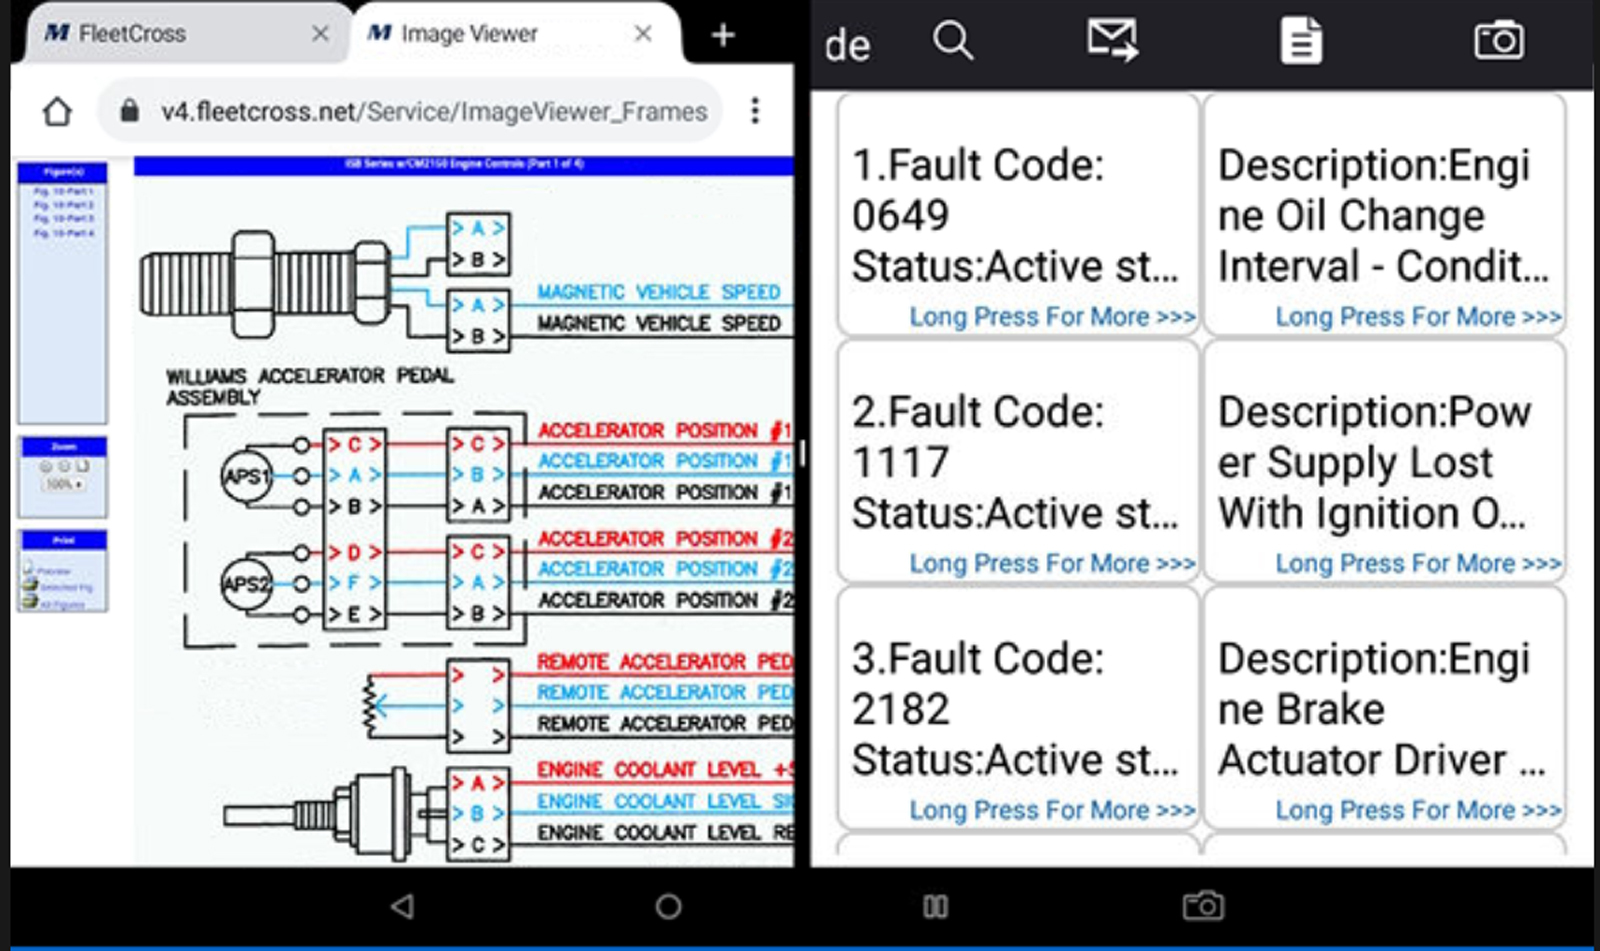This screenshot has width=1600, height=951.
Task: Click Selected Fig in the Print panel
Action: [x=57, y=587]
